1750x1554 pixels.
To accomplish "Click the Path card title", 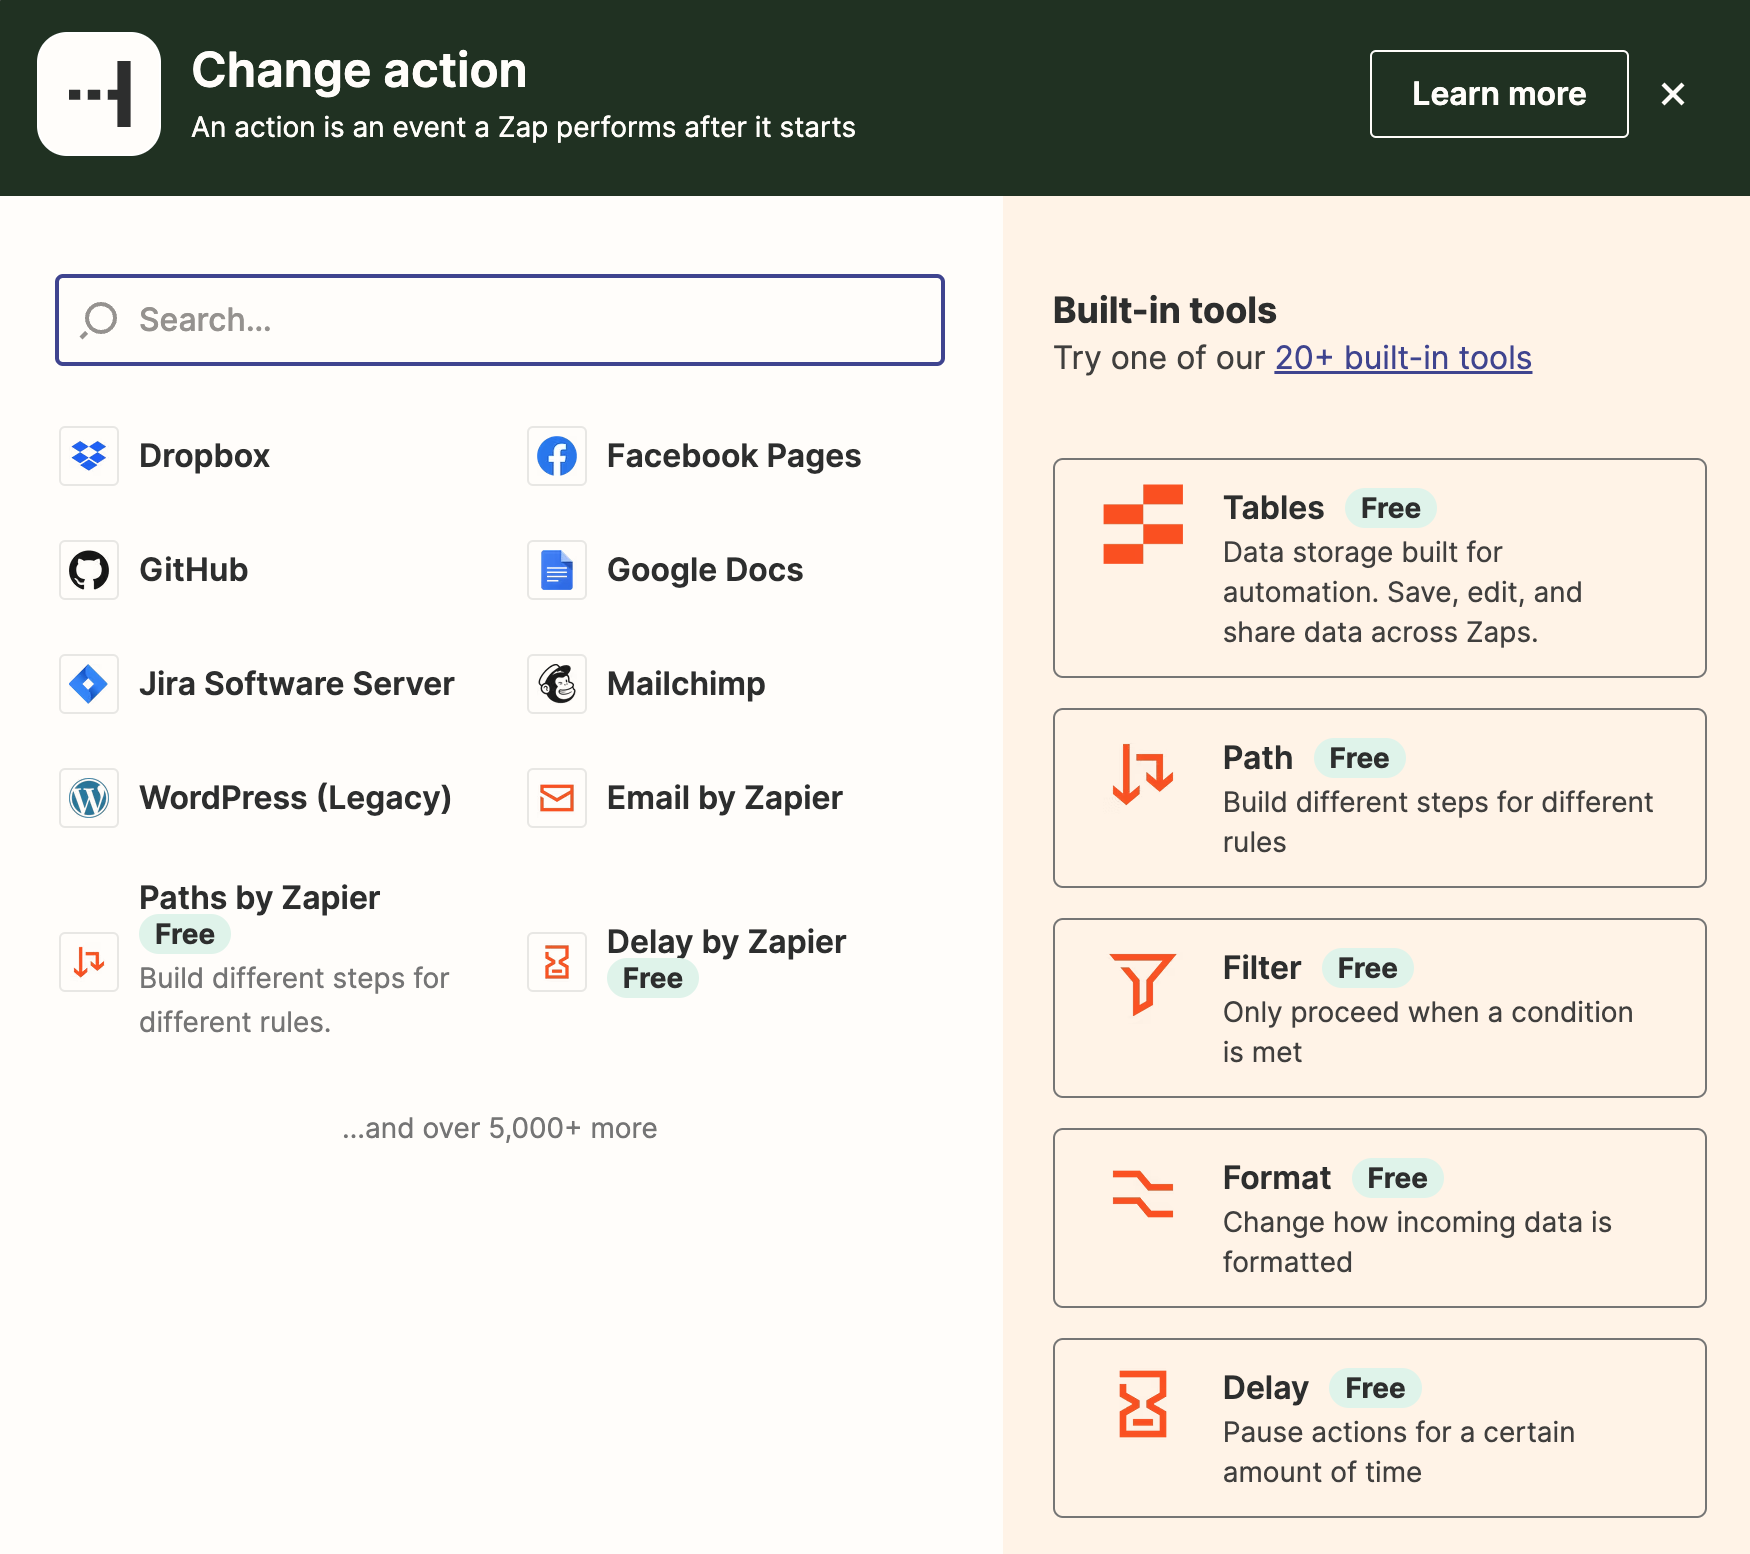I will pyautogui.click(x=1258, y=758).
